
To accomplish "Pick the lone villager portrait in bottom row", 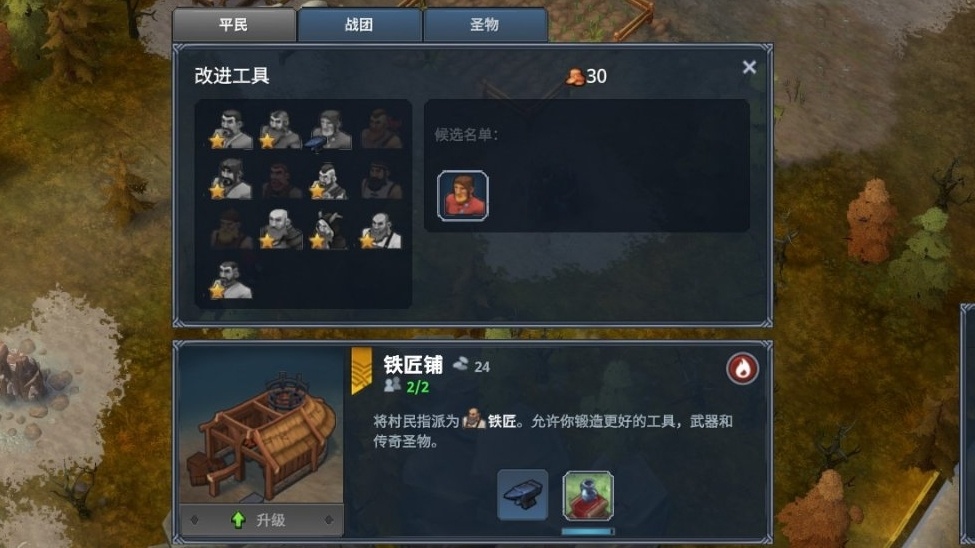I will tap(229, 279).
